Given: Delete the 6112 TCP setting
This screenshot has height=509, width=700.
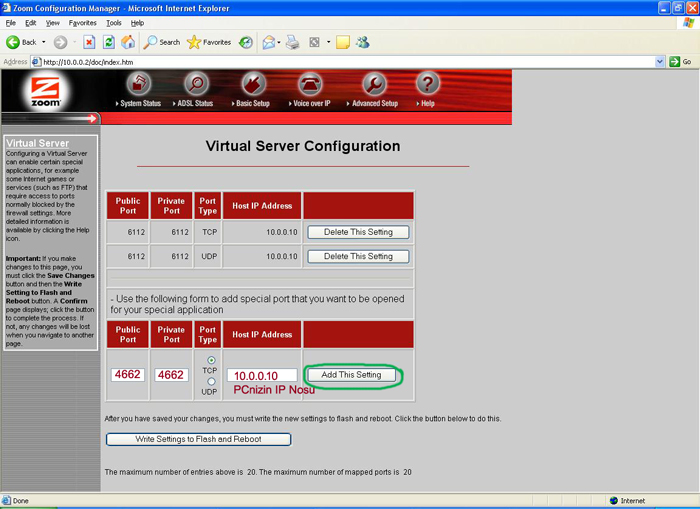Looking at the screenshot, I should click(358, 232).
